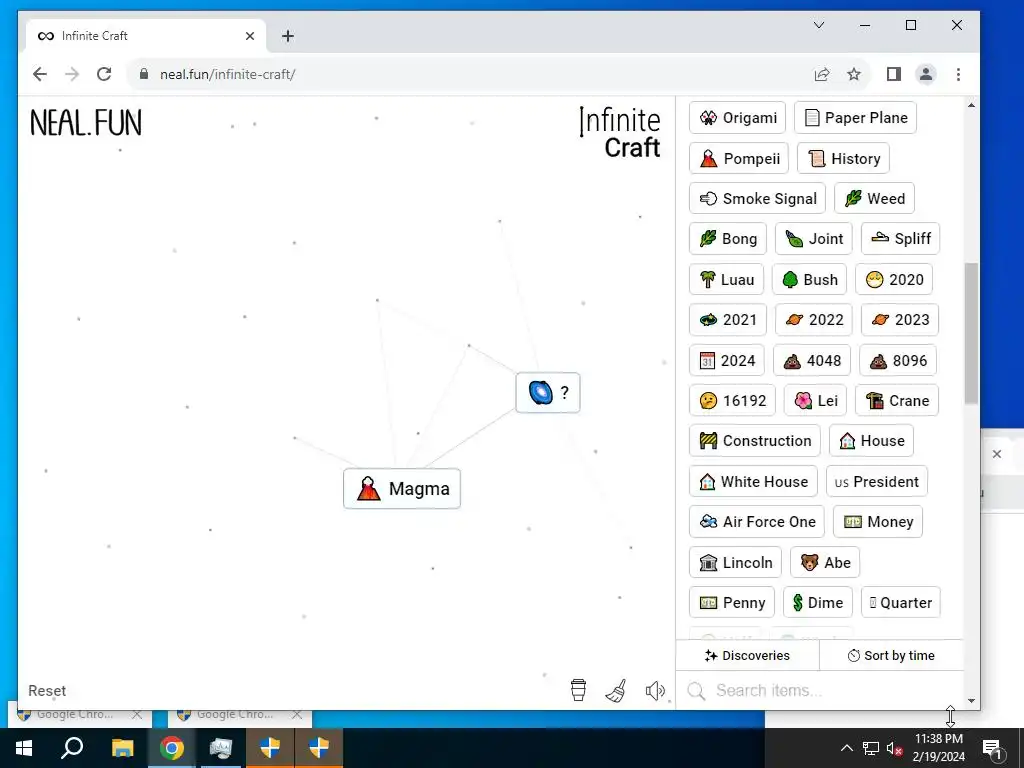
Task: Pick the 2023 item
Action: pyautogui.click(x=900, y=320)
